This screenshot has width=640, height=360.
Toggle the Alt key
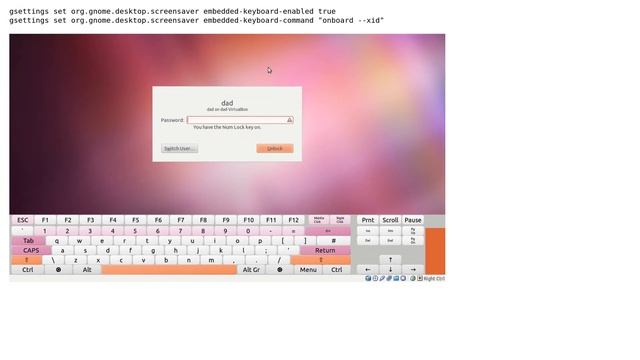click(87, 270)
